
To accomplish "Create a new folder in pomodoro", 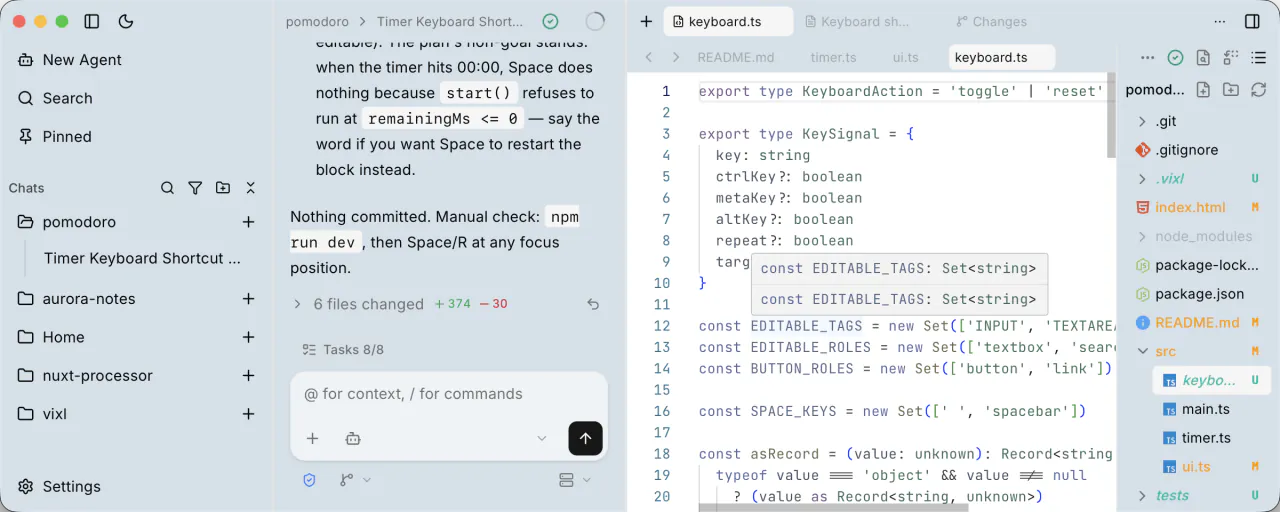I will click(x=1230, y=89).
